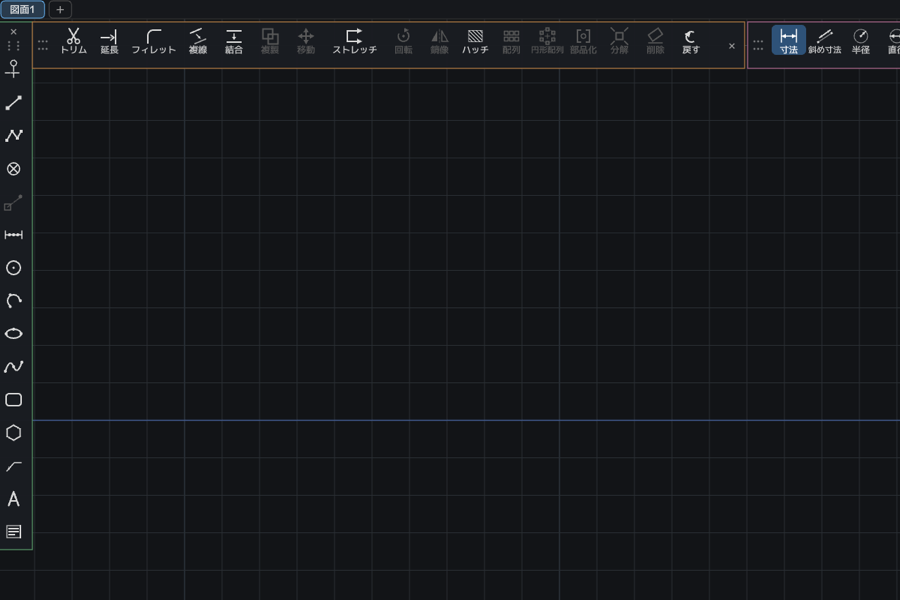
Task: Click the 戻す (undo) button
Action: (x=690, y=41)
